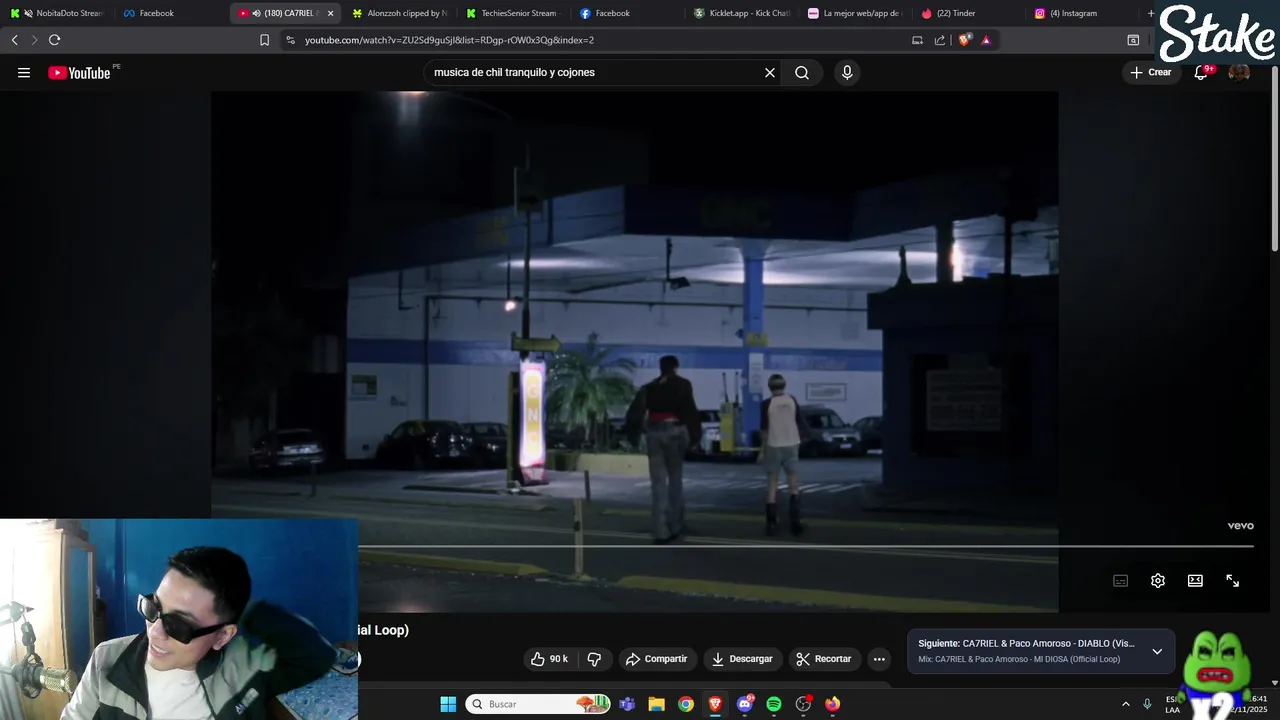Image resolution: width=1280 pixels, height=720 pixels.
Task: Switch to the Alonzzoh clipped tab
Action: [x=400, y=13]
